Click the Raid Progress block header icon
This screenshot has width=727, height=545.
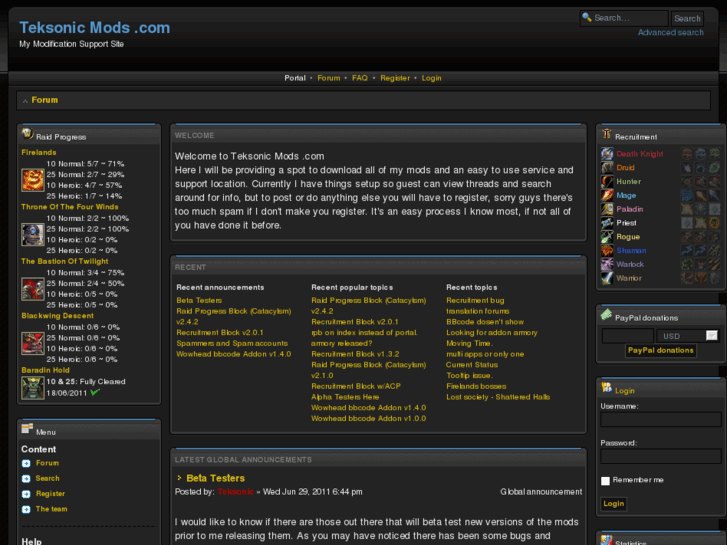27,134
